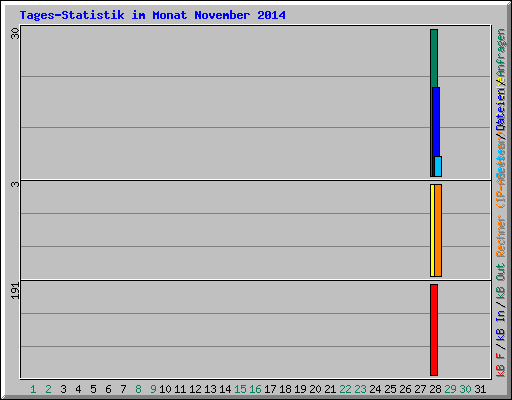Click the cyan Seiten bar on day 28
This screenshot has height=400, width=512.
(438, 166)
